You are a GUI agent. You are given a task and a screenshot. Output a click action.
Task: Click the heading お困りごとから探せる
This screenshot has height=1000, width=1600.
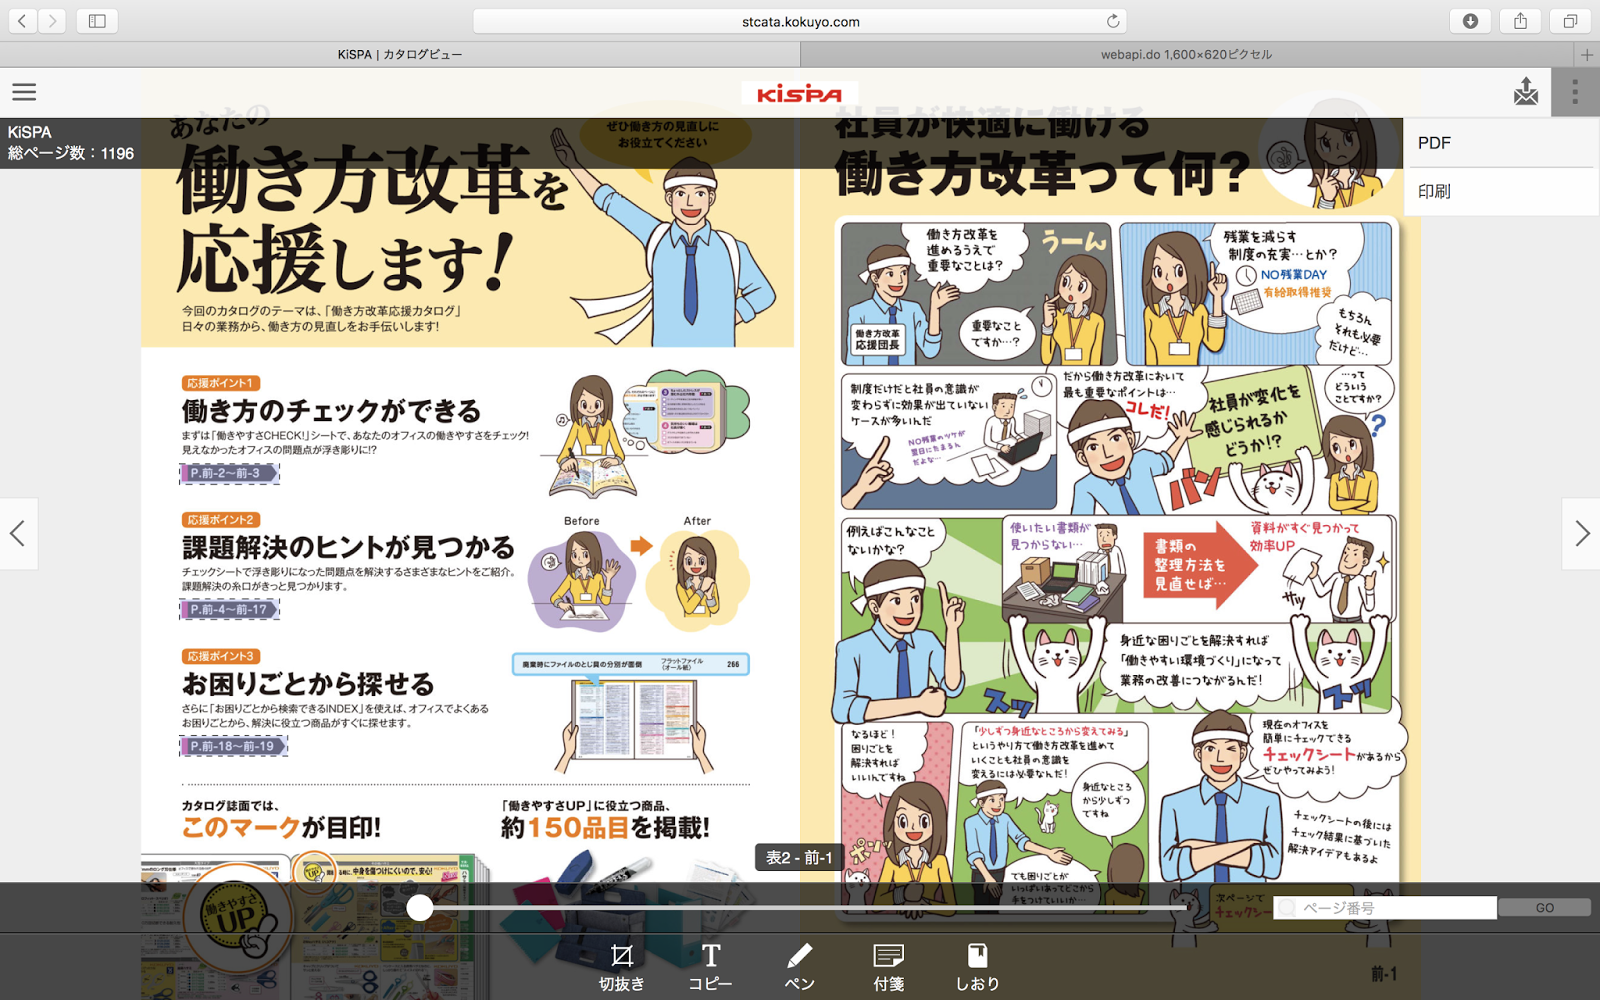point(308,684)
